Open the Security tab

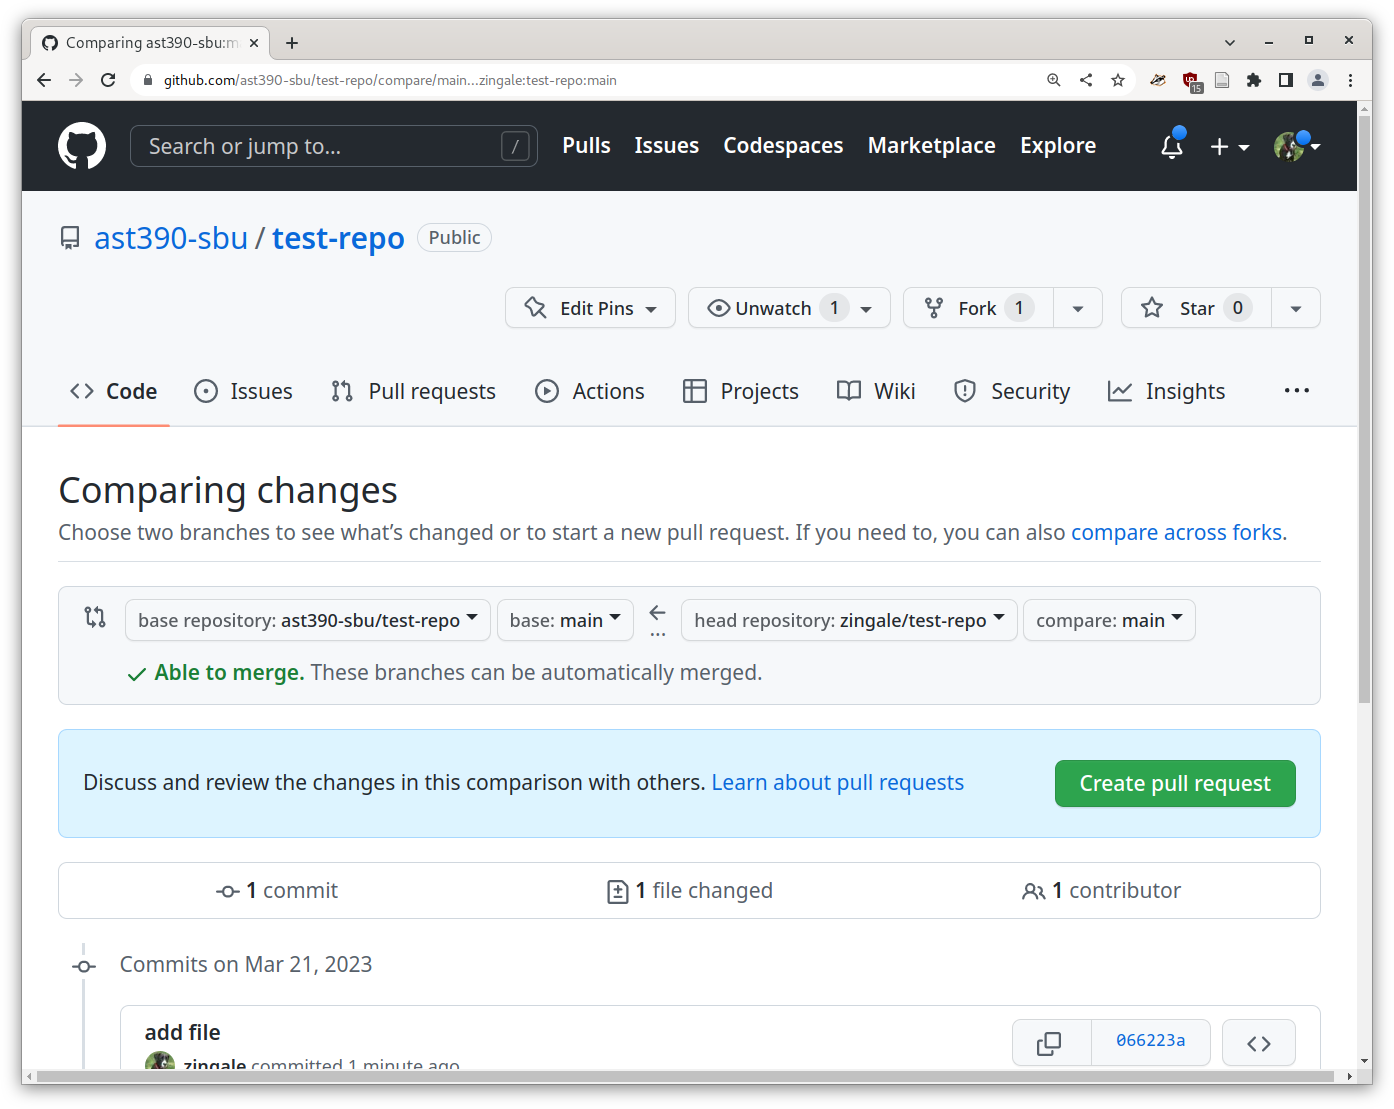point(1011,391)
